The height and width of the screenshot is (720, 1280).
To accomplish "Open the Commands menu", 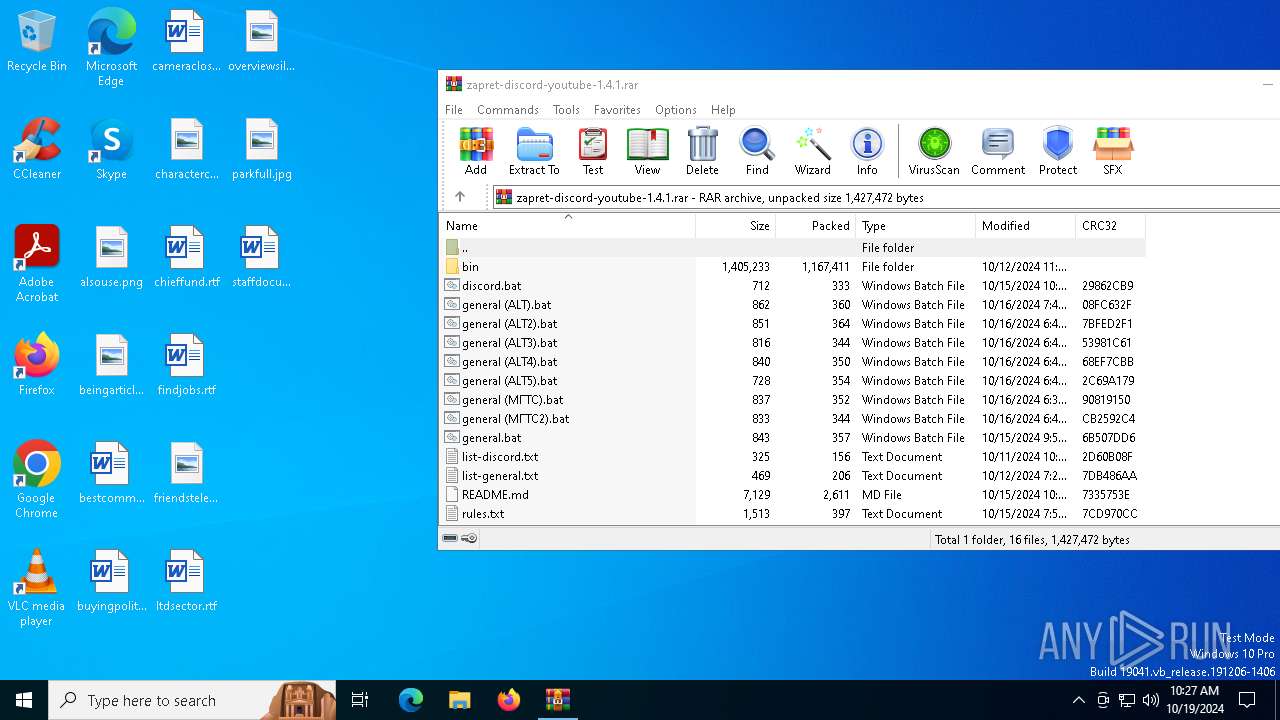I will (508, 110).
